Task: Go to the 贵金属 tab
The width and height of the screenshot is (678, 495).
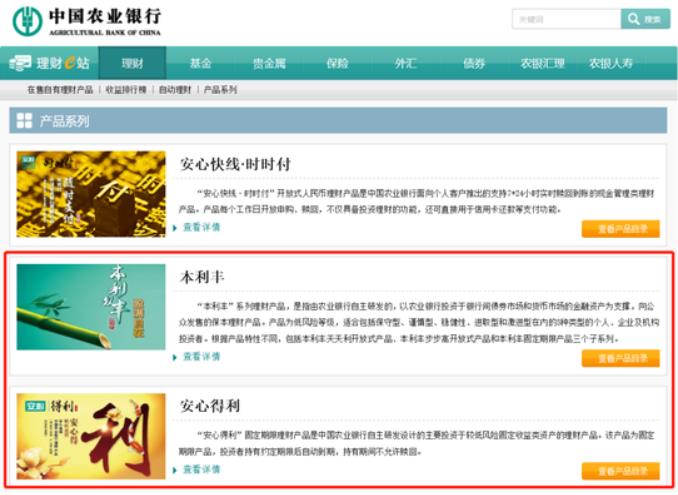Action: click(x=269, y=63)
